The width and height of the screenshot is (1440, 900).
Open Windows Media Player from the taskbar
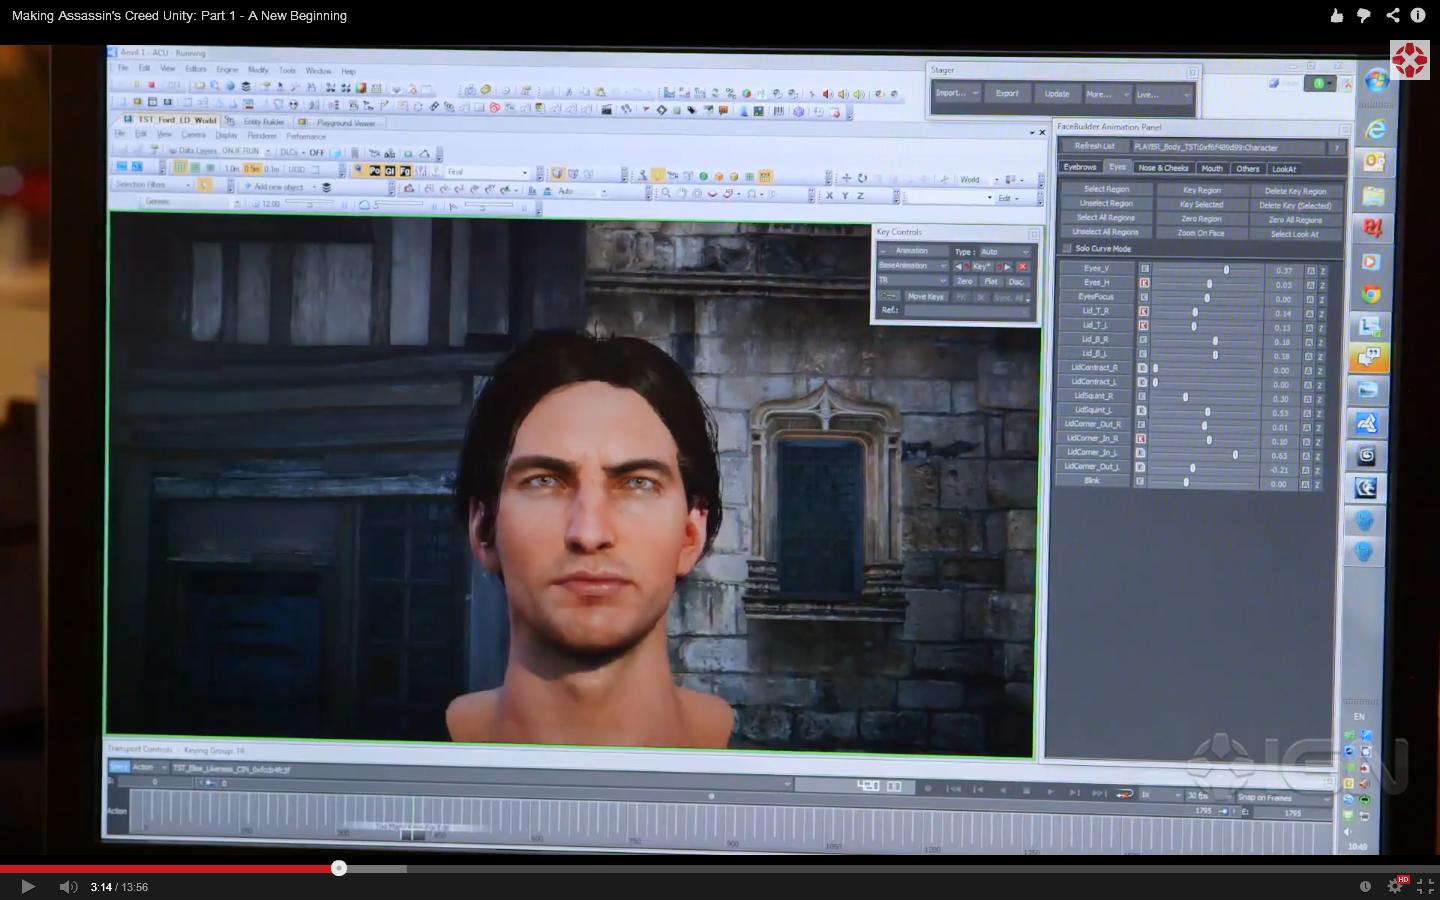pyautogui.click(x=1372, y=262)
